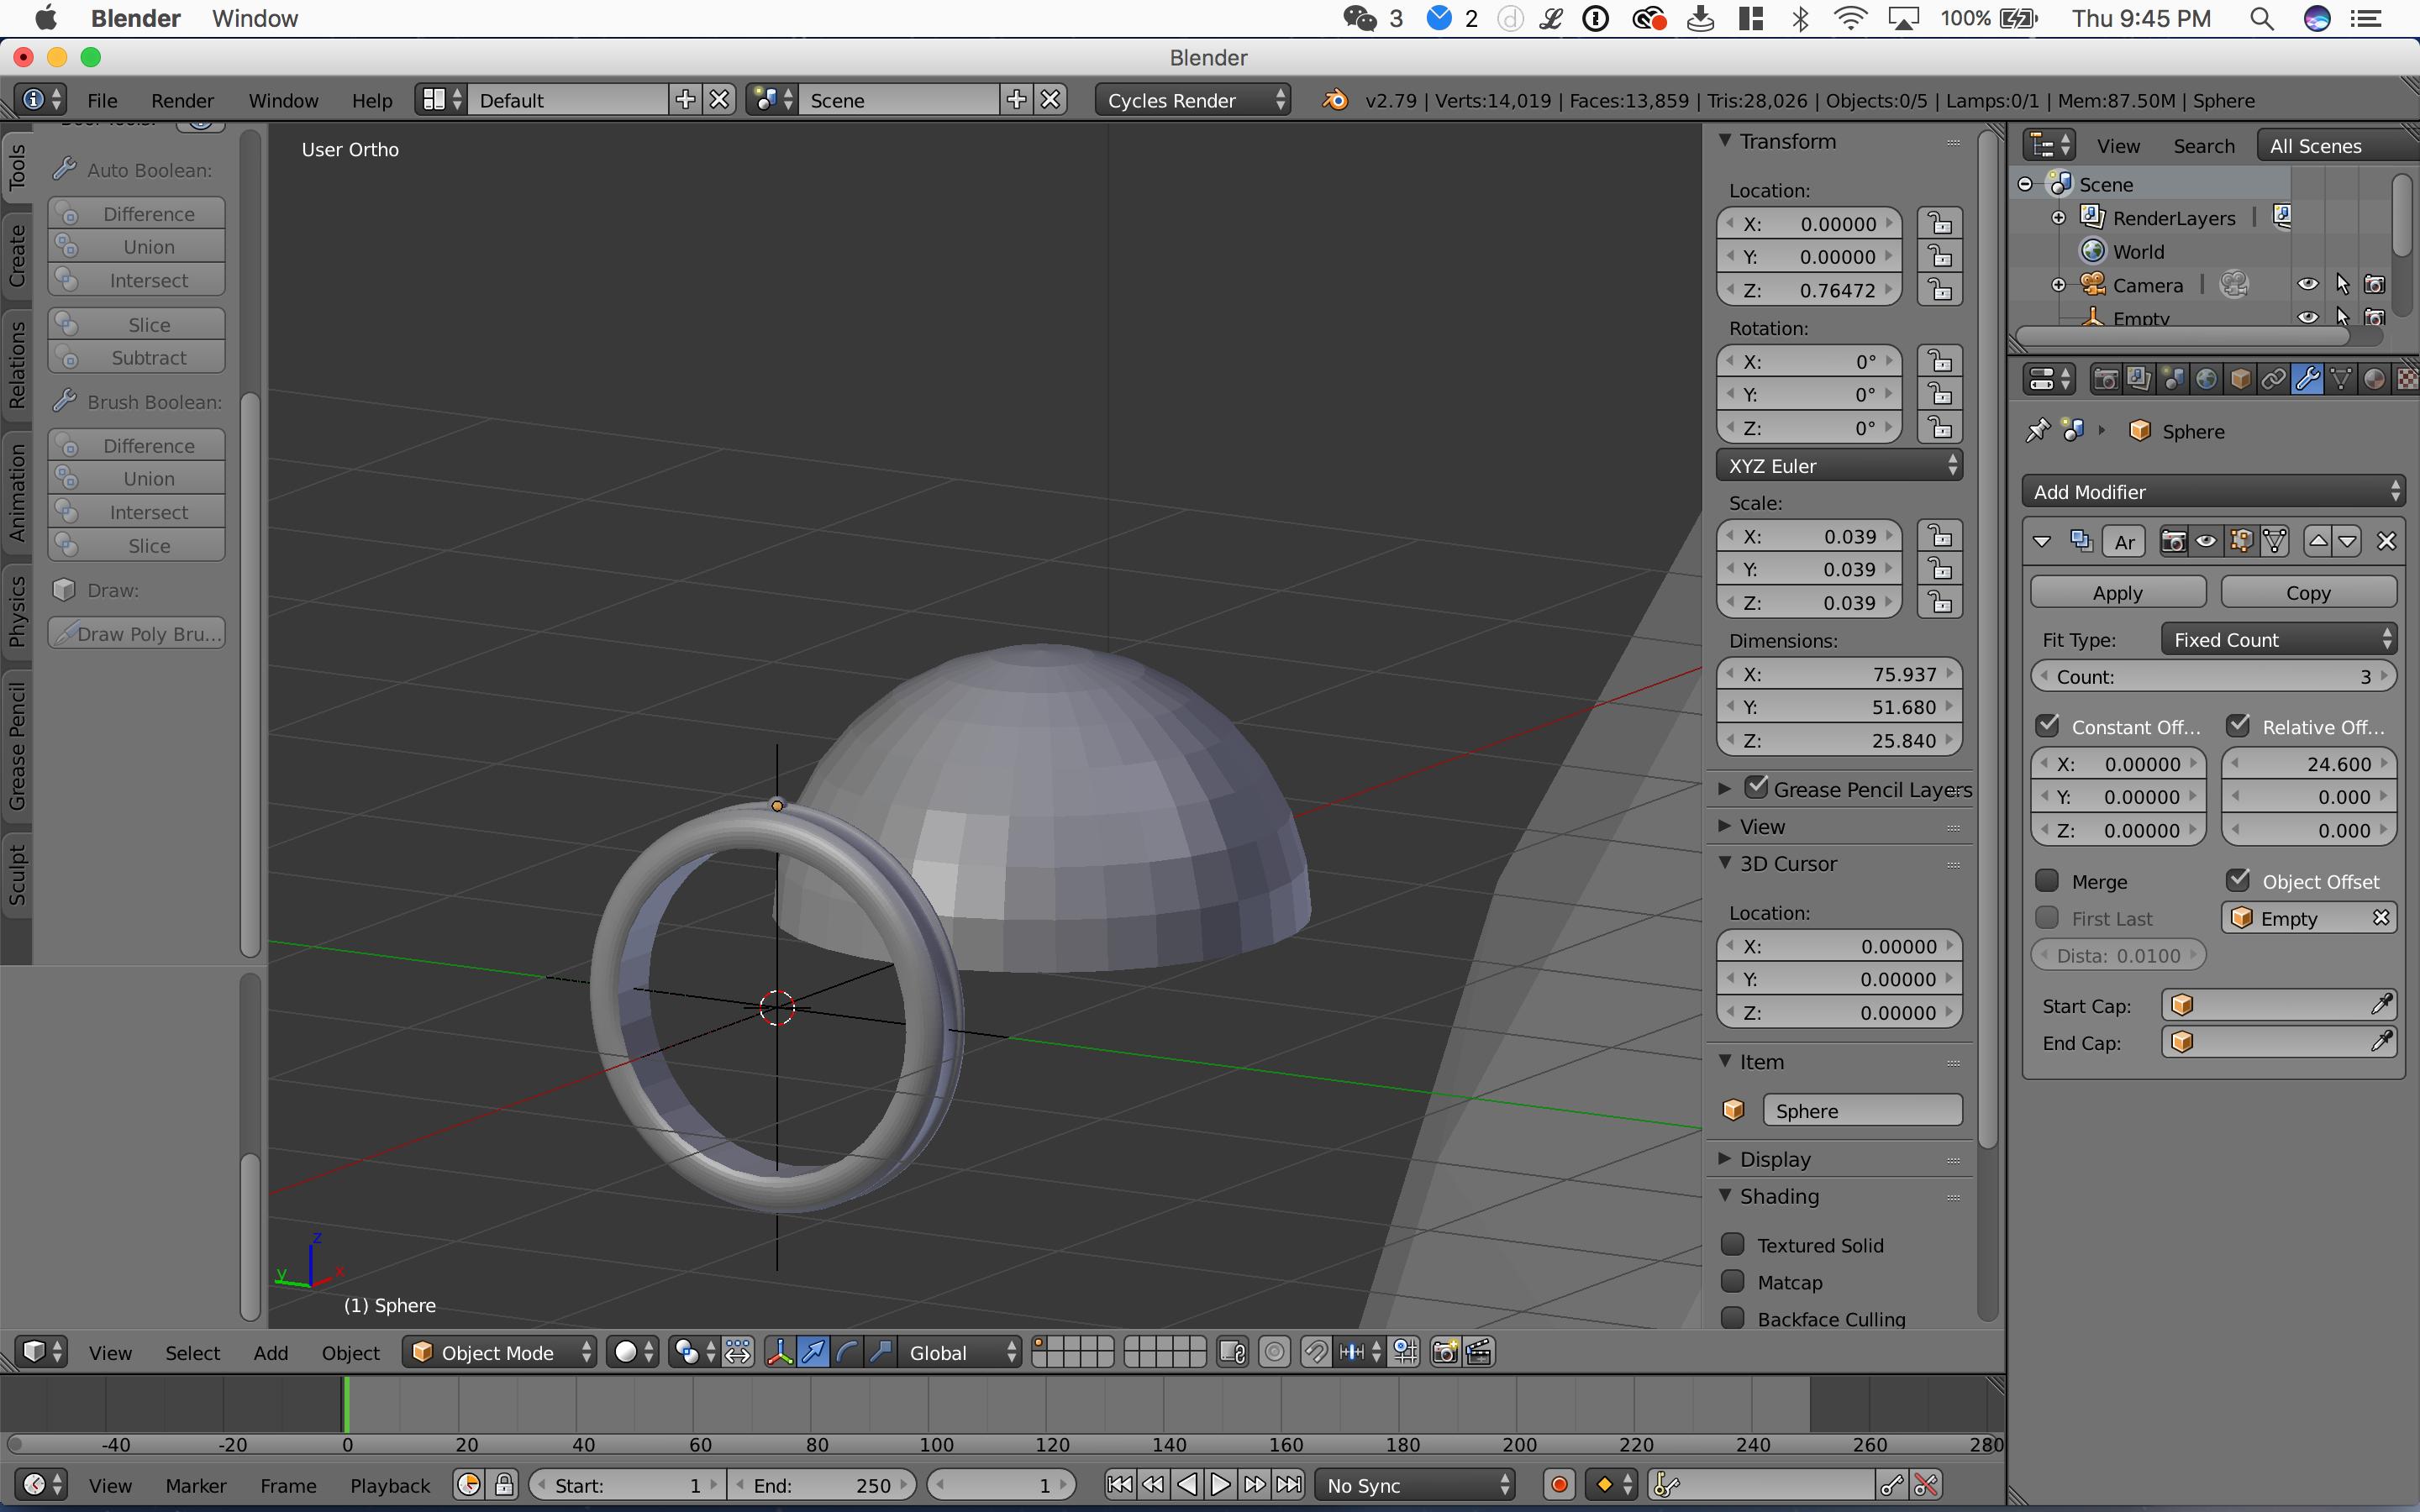
Task: Toggle the snap magnet icon
Action: tap(1316, 1353)
